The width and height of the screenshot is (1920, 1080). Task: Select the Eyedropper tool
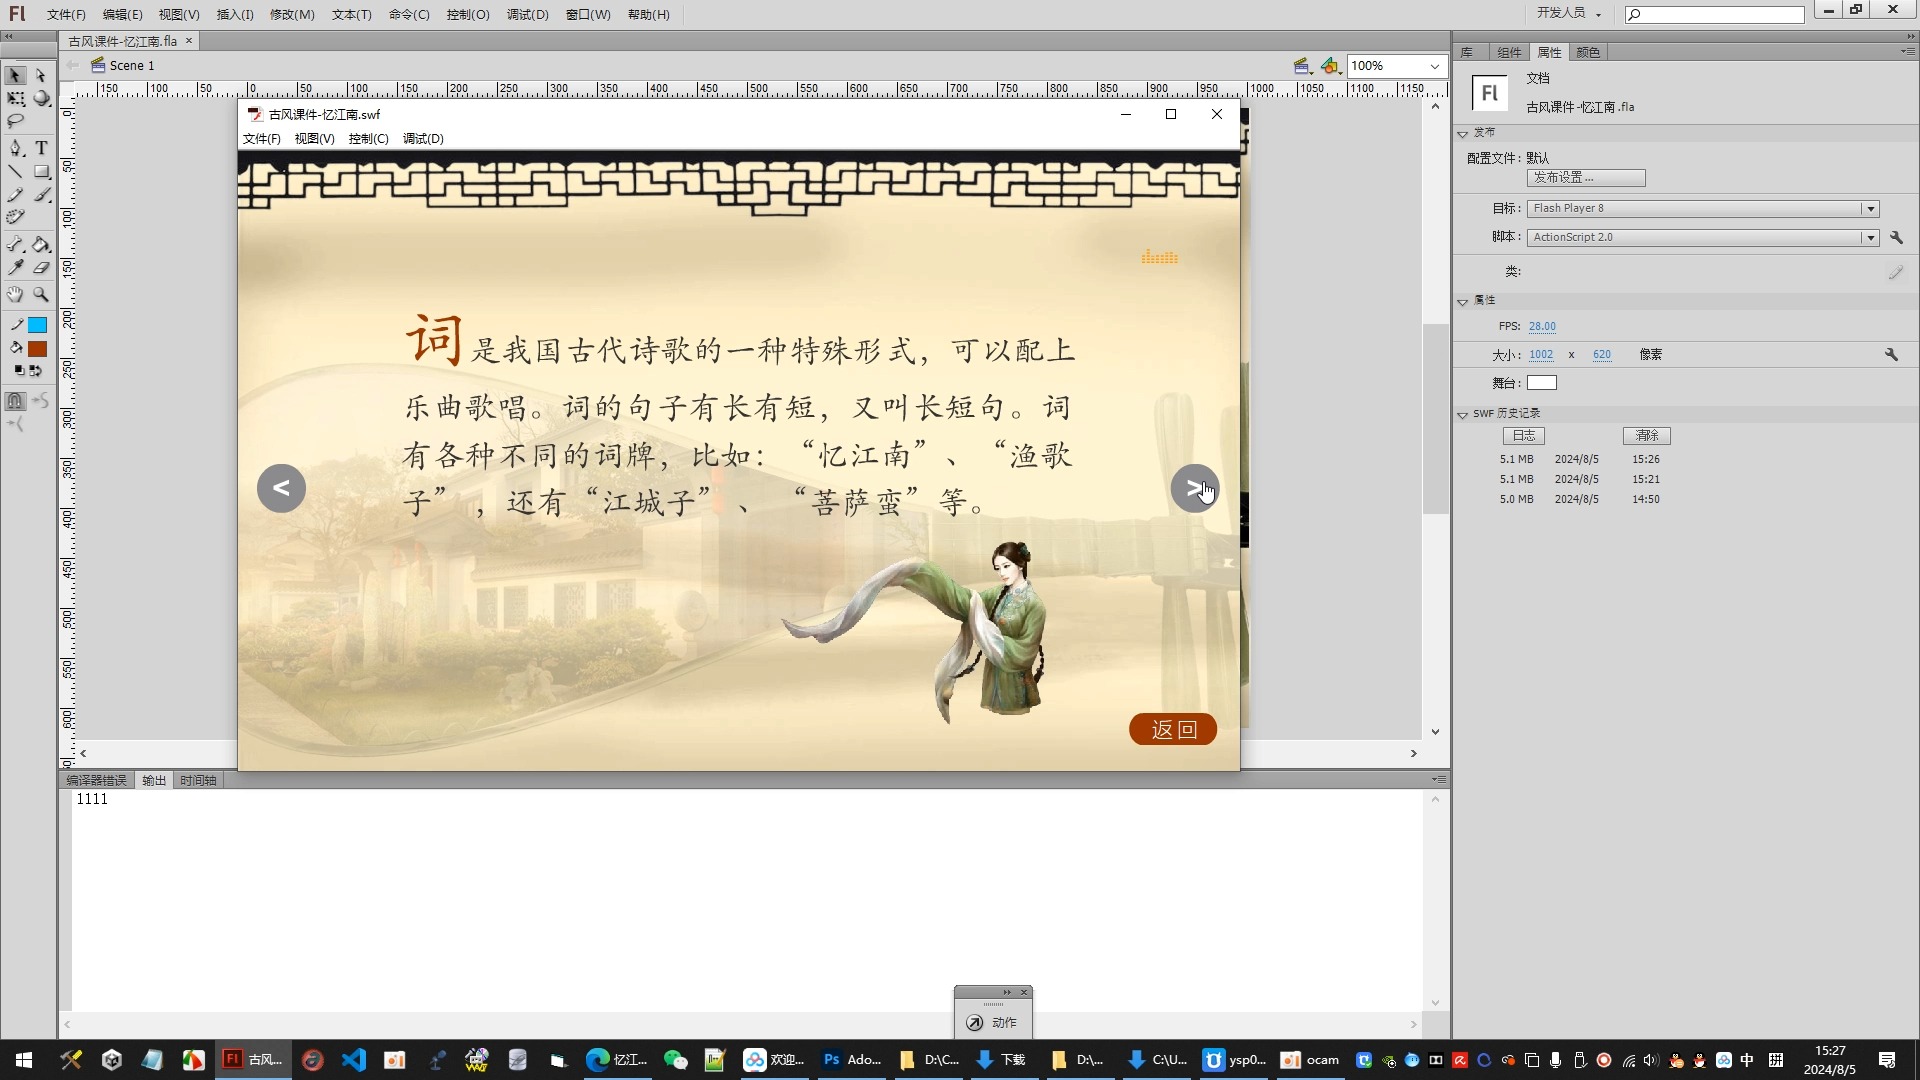click(15, 268)
